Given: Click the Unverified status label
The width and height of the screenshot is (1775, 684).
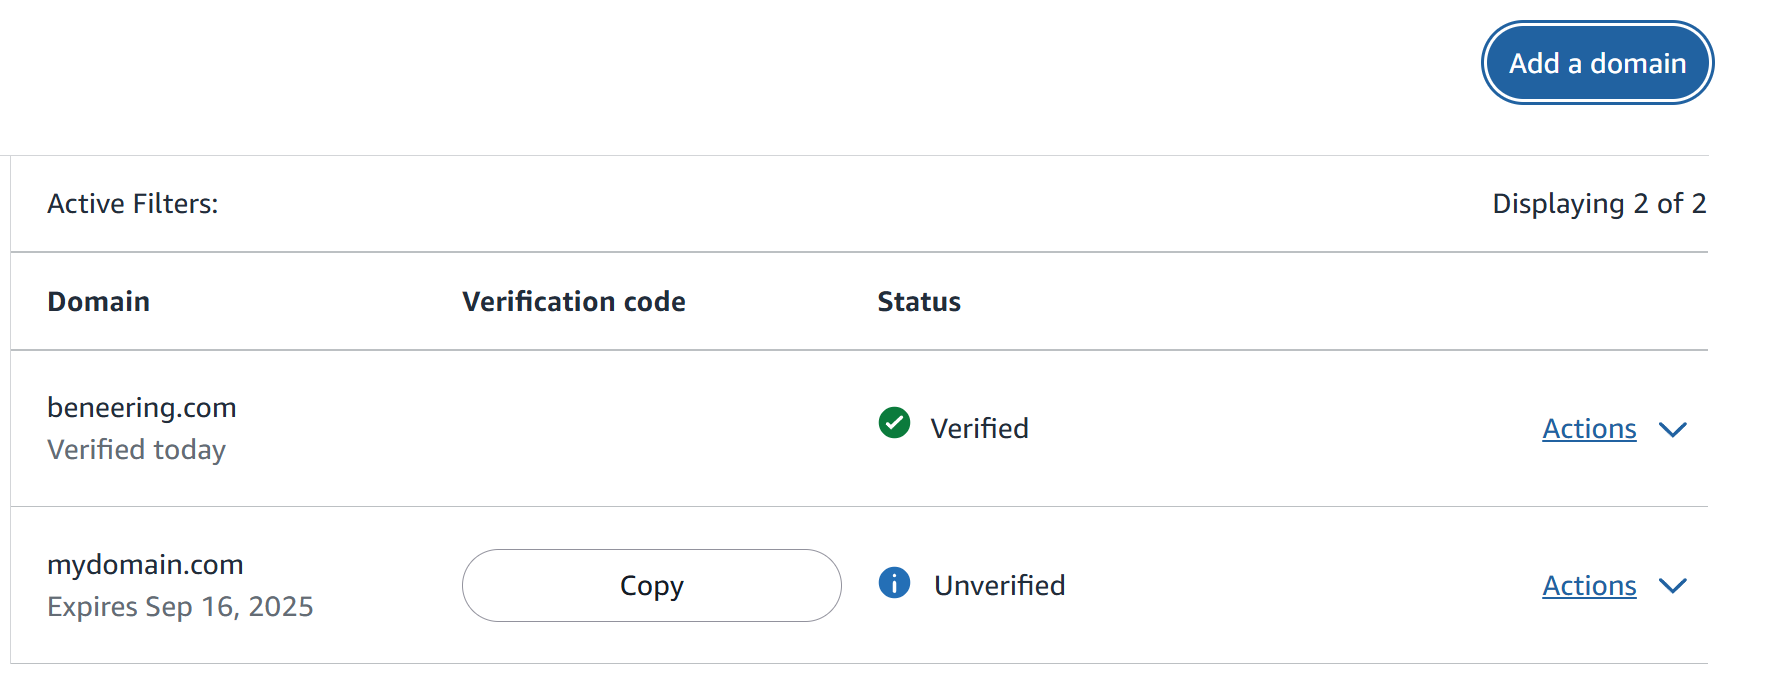Looking at the screenshot, I should click(x=999, y=586).
